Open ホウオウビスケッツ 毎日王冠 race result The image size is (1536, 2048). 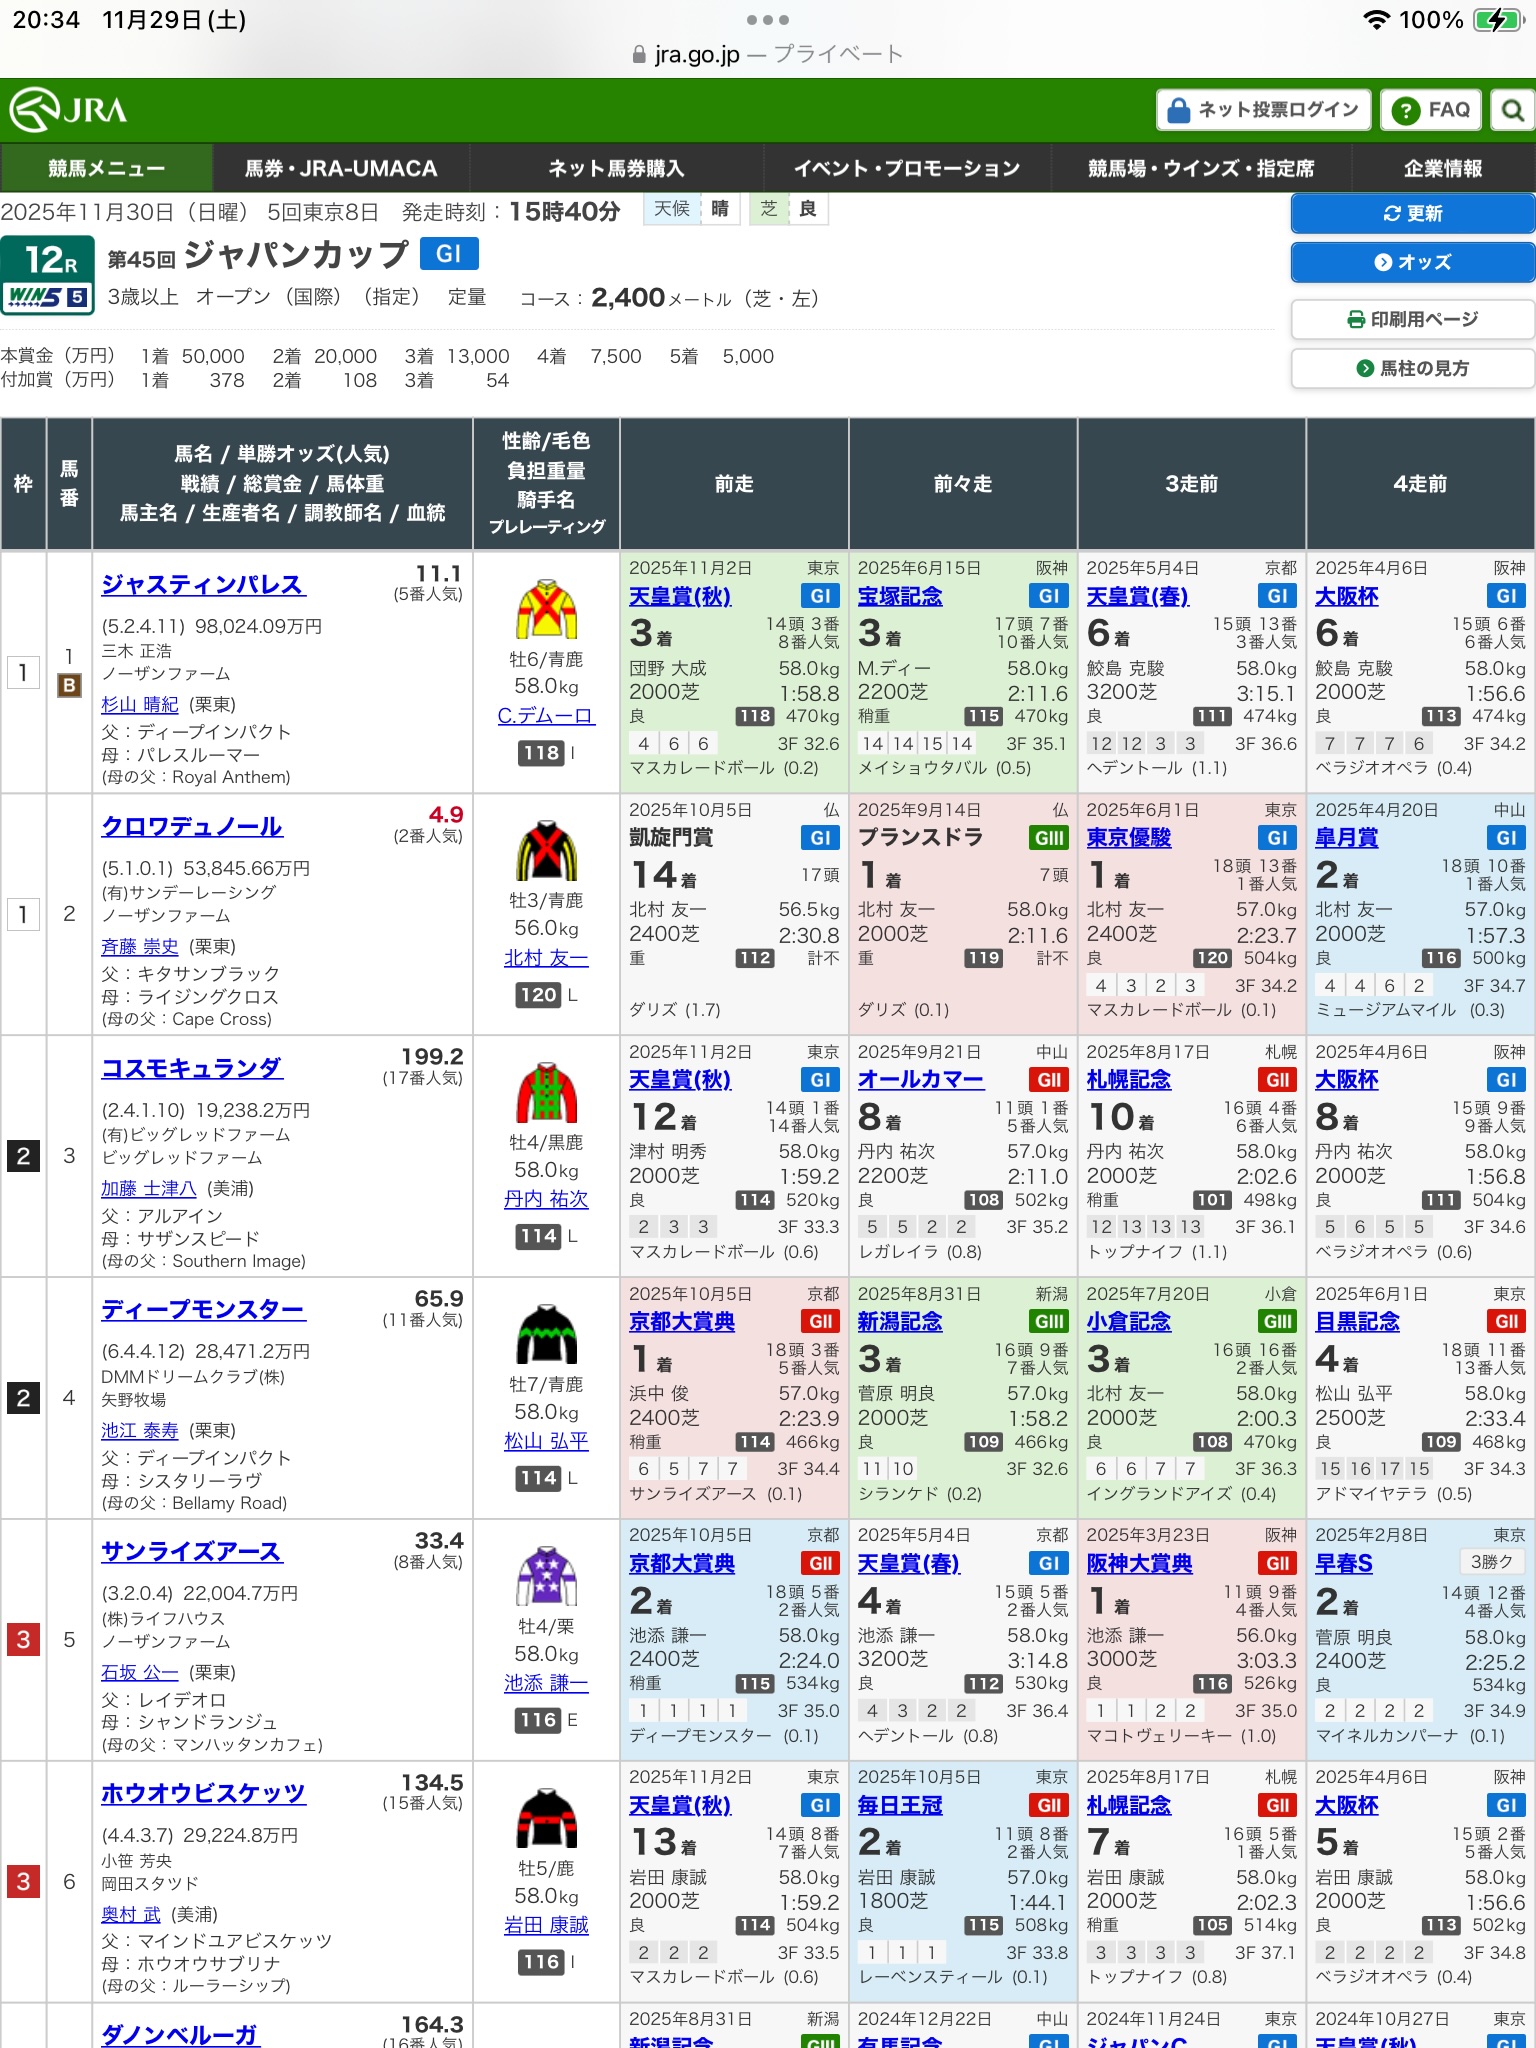click(x=900, y=1805)
